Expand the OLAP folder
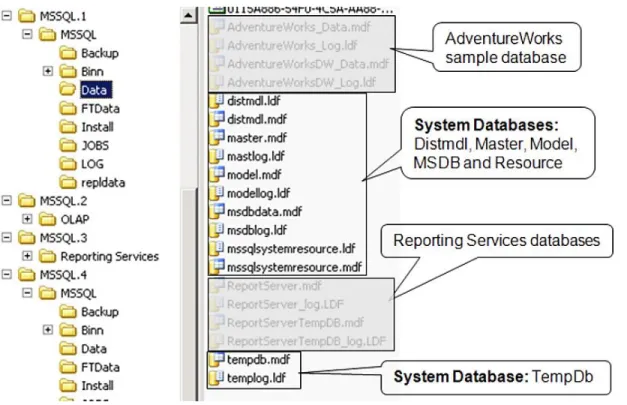Image resolution: width=627 pixels, height=405 pixels. tap(27, 219)
